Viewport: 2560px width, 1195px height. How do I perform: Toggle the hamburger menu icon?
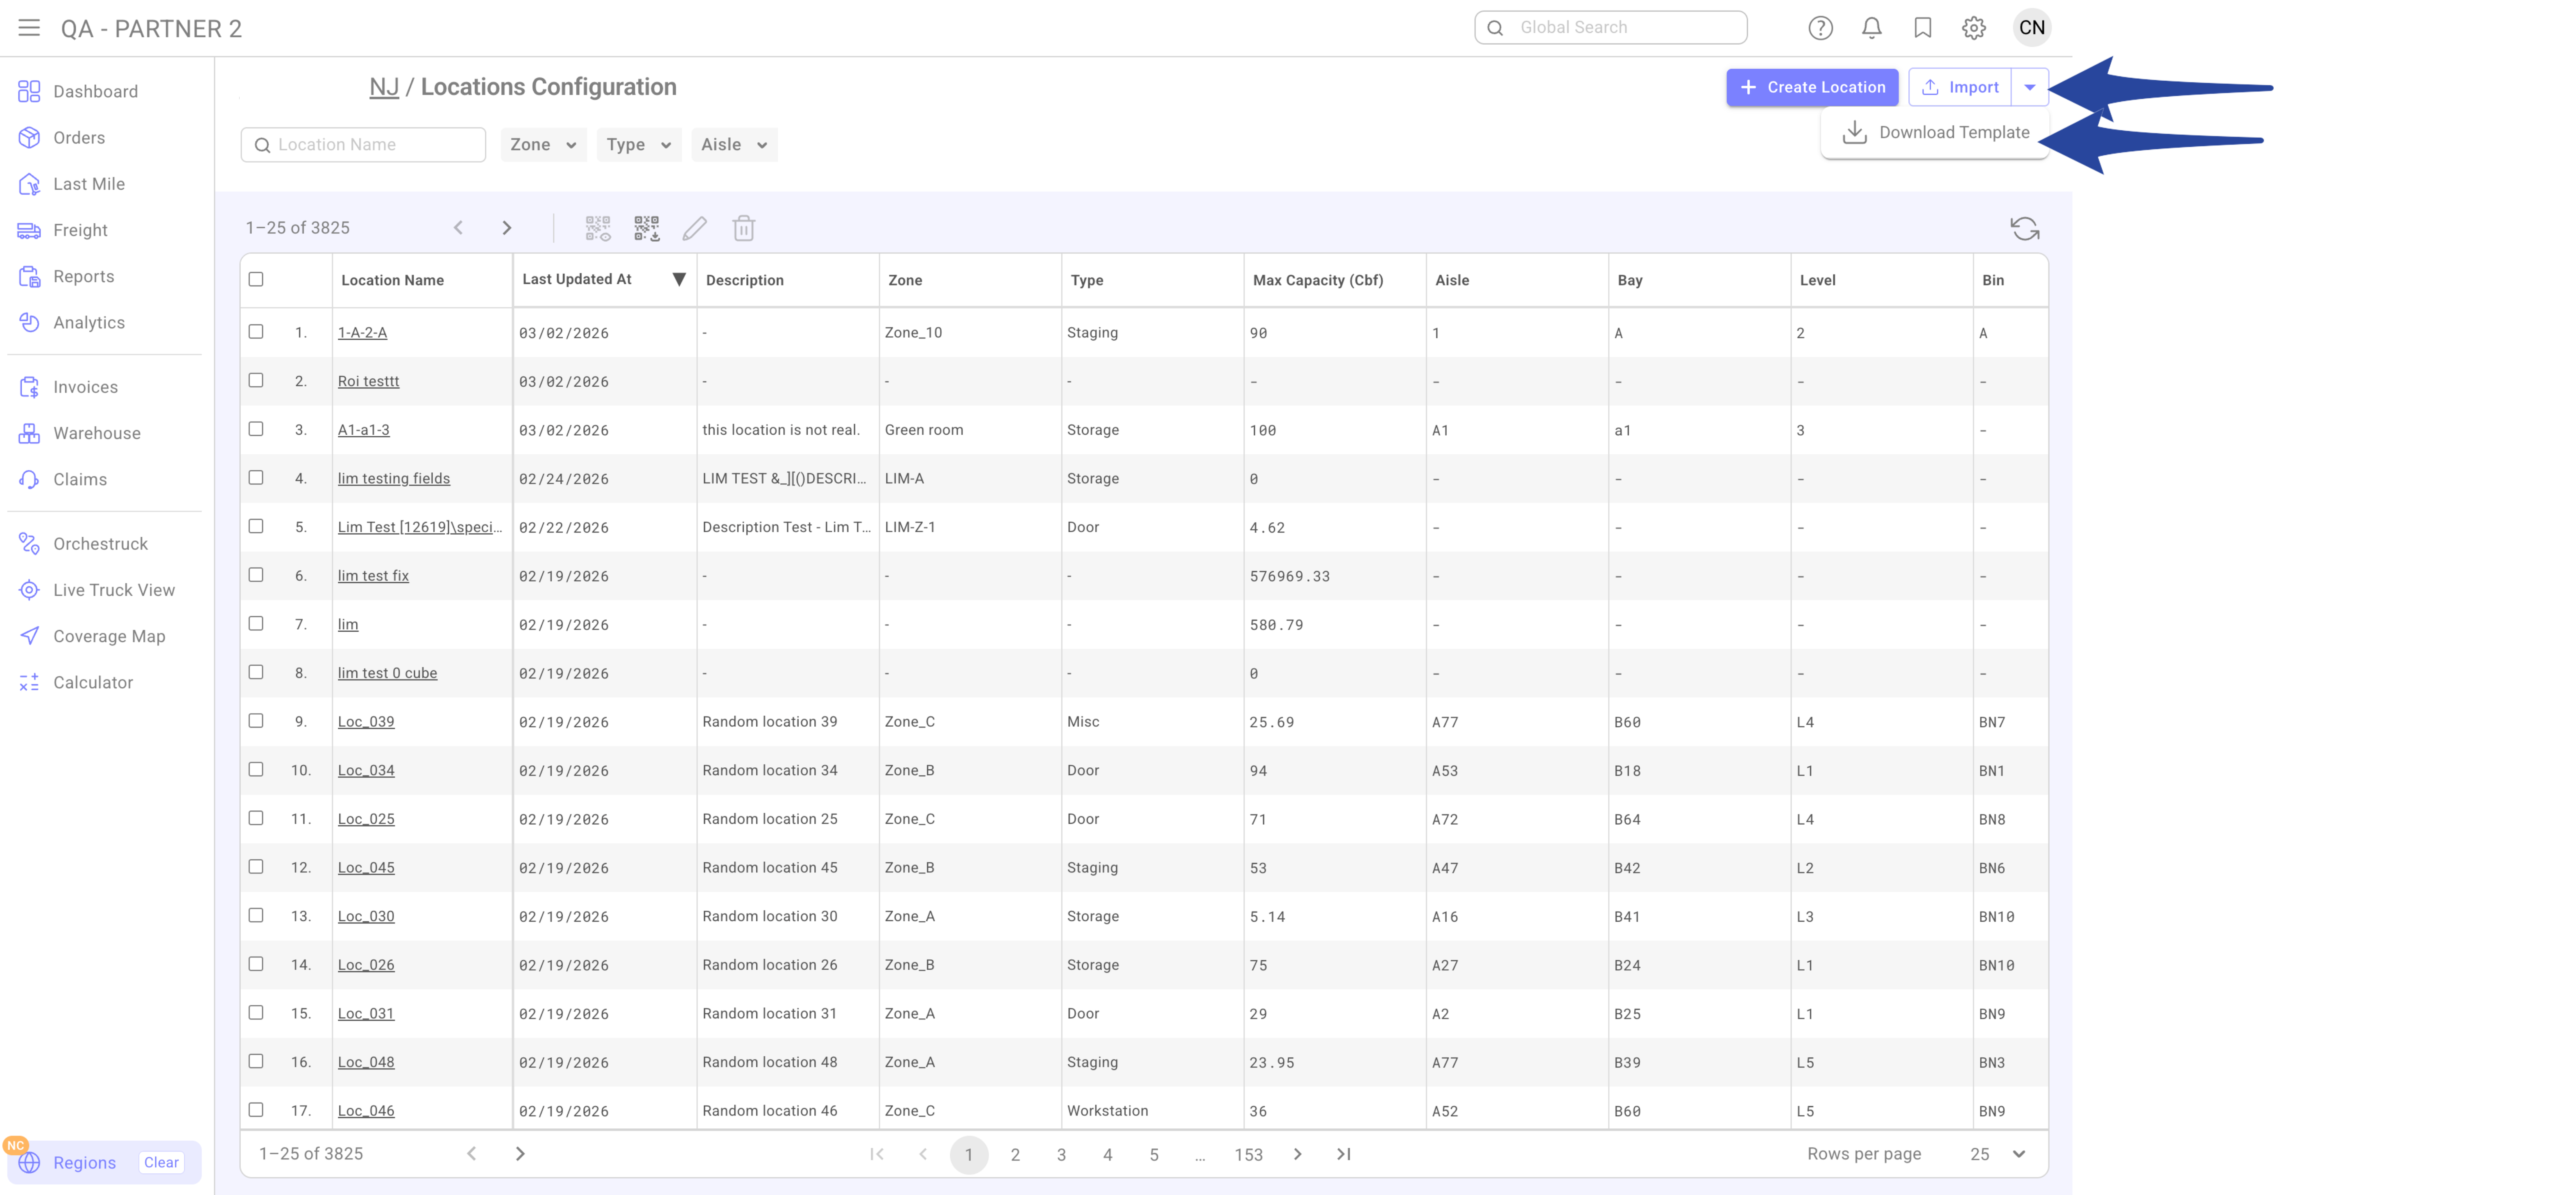tap(29, 28)
